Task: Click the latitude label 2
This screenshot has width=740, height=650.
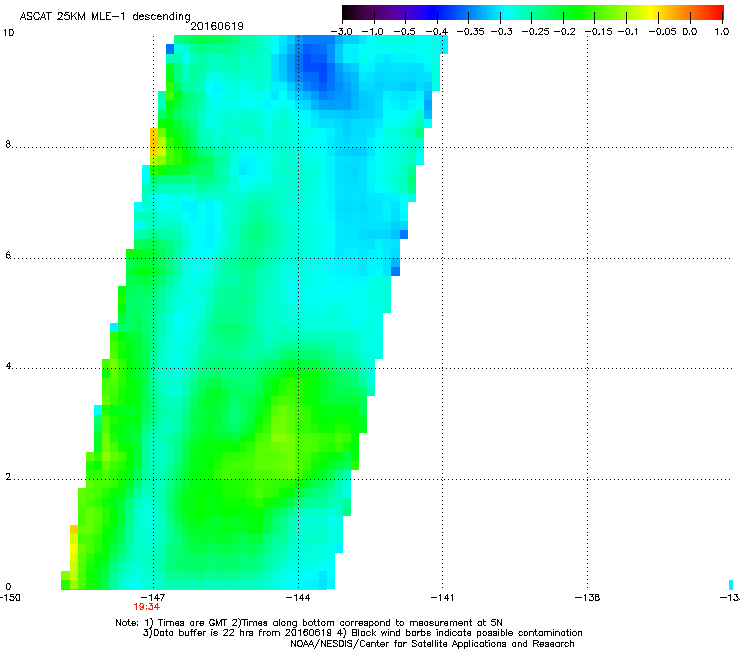Action: click(8, 477)
